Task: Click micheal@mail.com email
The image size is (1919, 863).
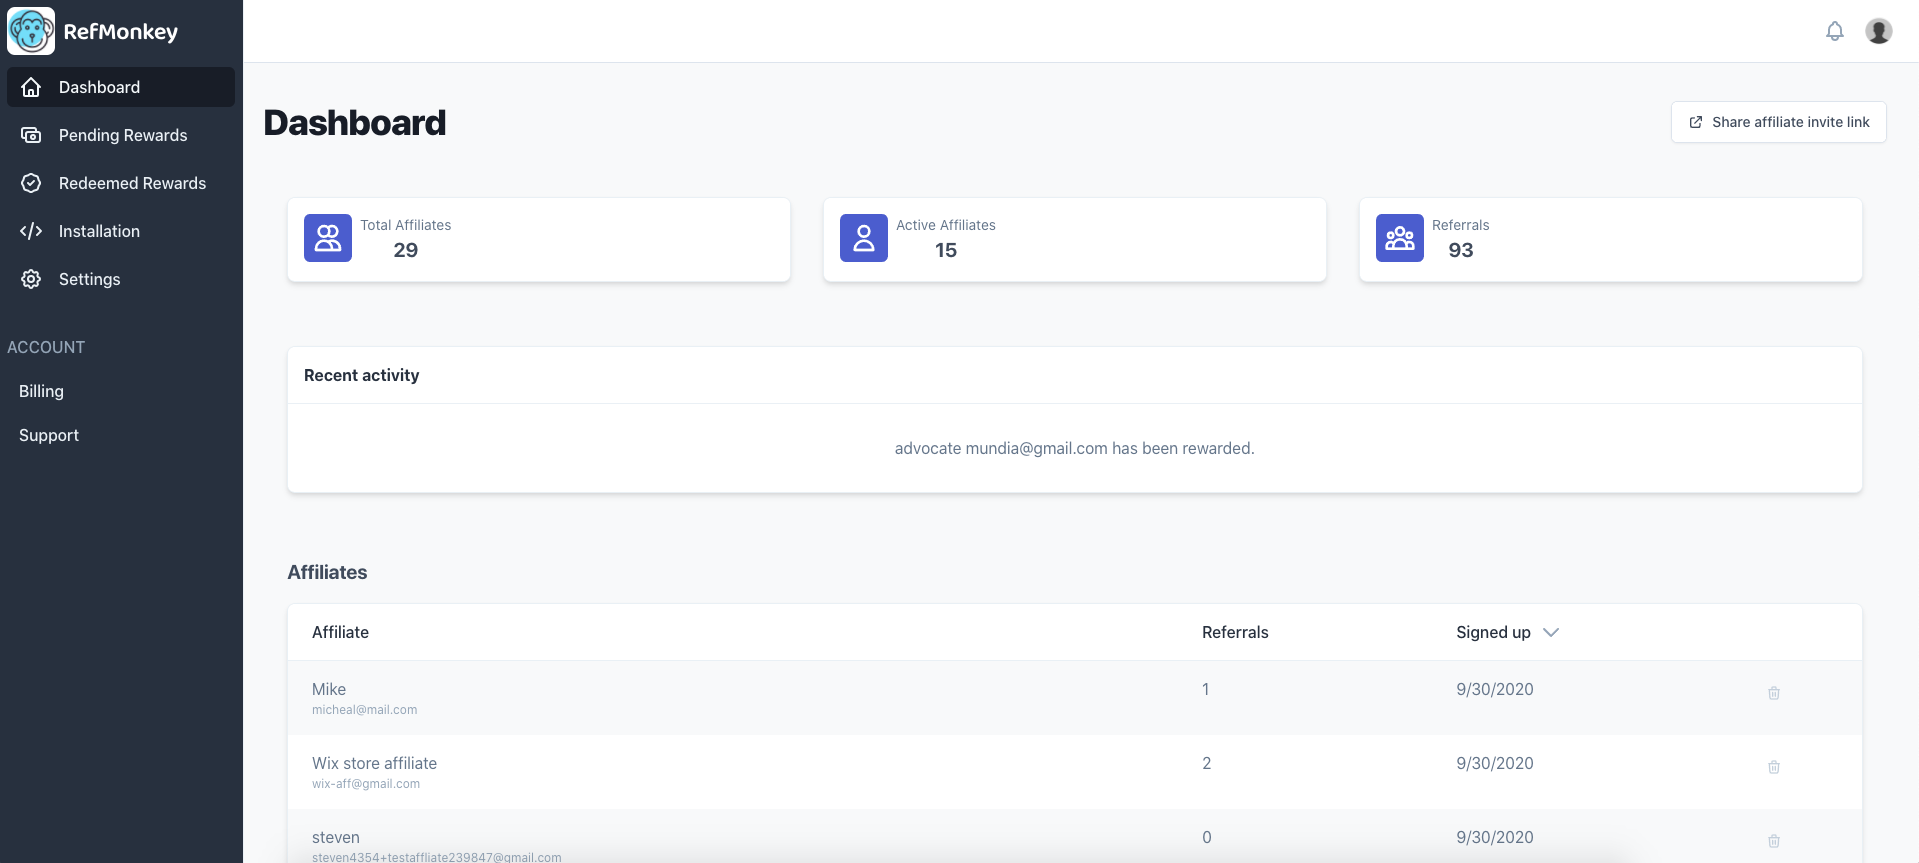Action: (365, 710)
